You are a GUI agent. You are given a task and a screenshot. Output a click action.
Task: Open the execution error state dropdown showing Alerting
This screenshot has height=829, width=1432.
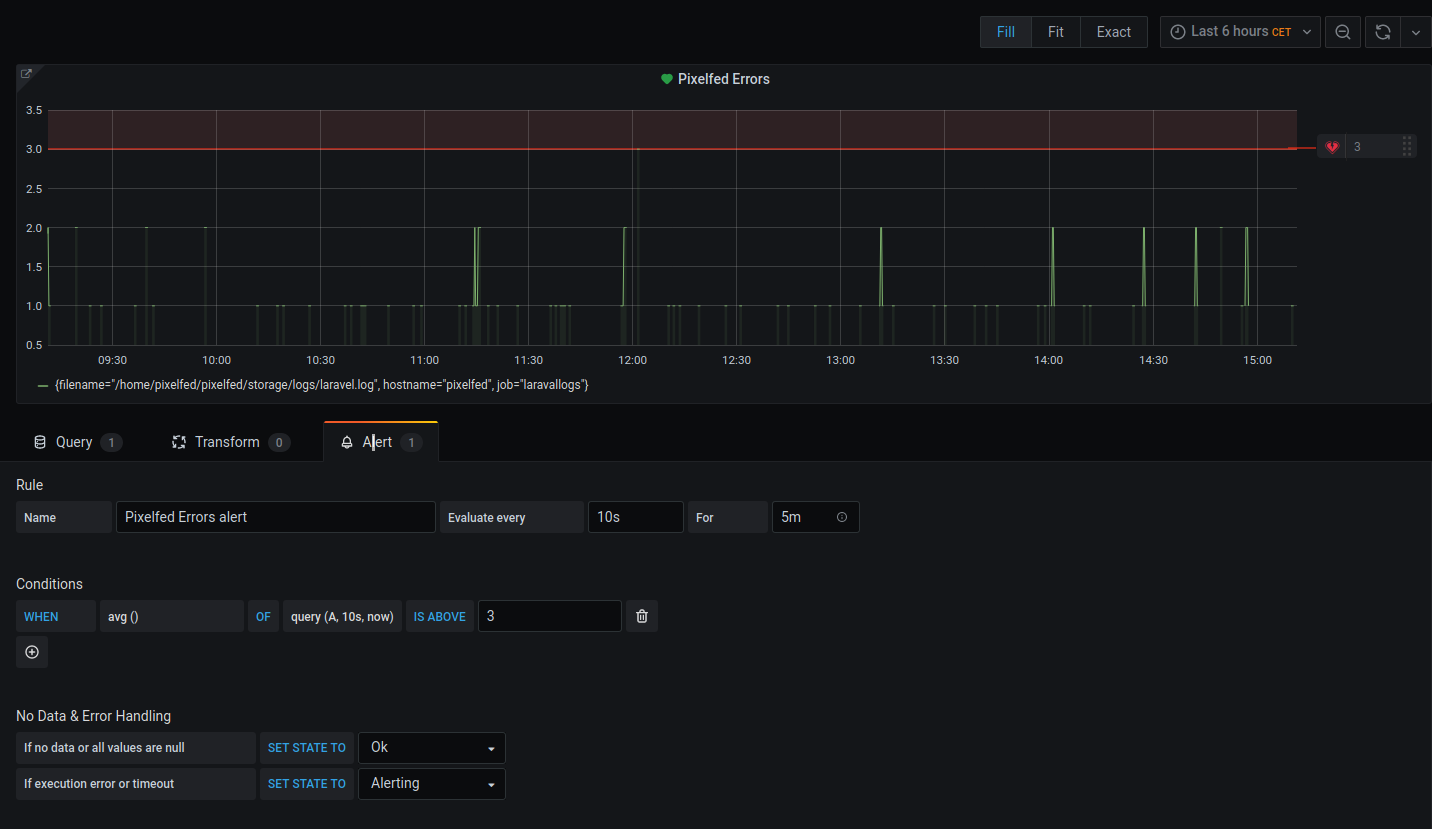(432, 783)
